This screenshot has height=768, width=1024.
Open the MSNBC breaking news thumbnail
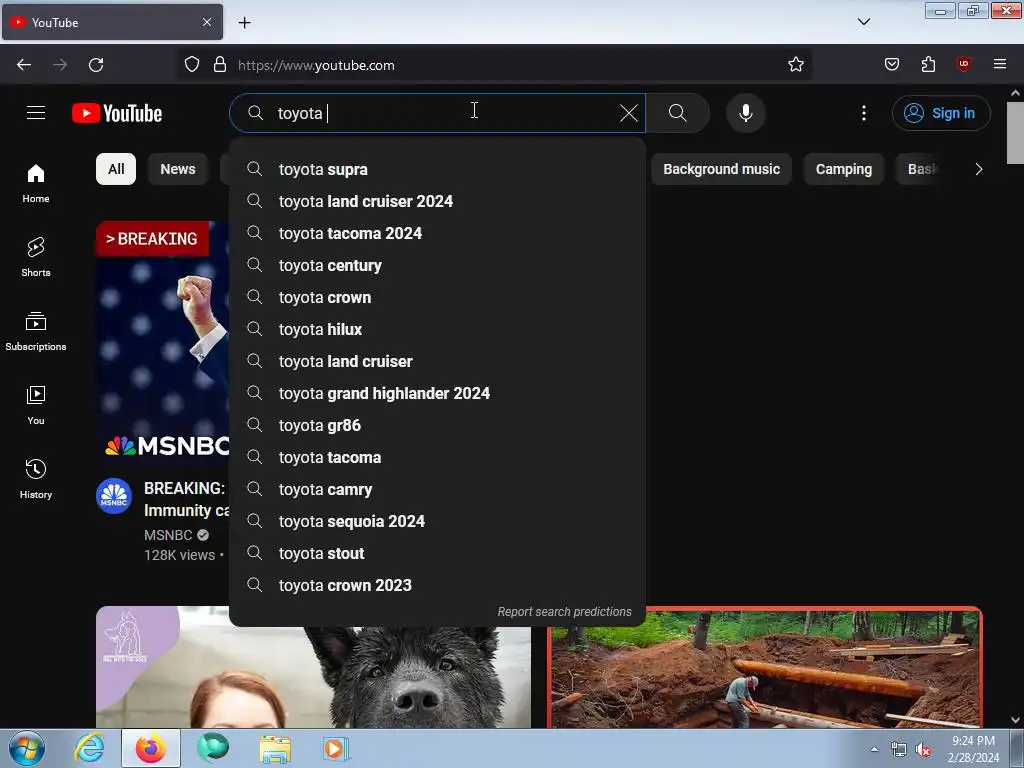pyautogui.click(x=162, y=342)
